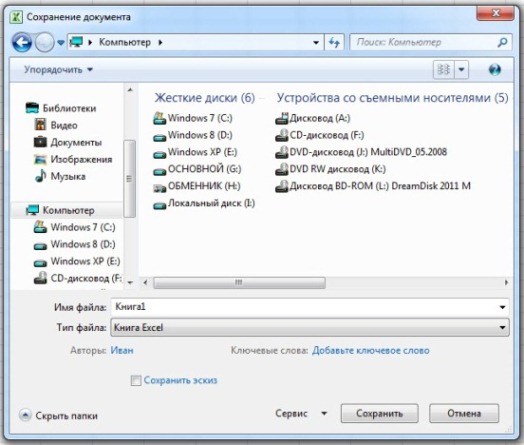Expand the Имя файла dropdown arrow

pos(502,307)
